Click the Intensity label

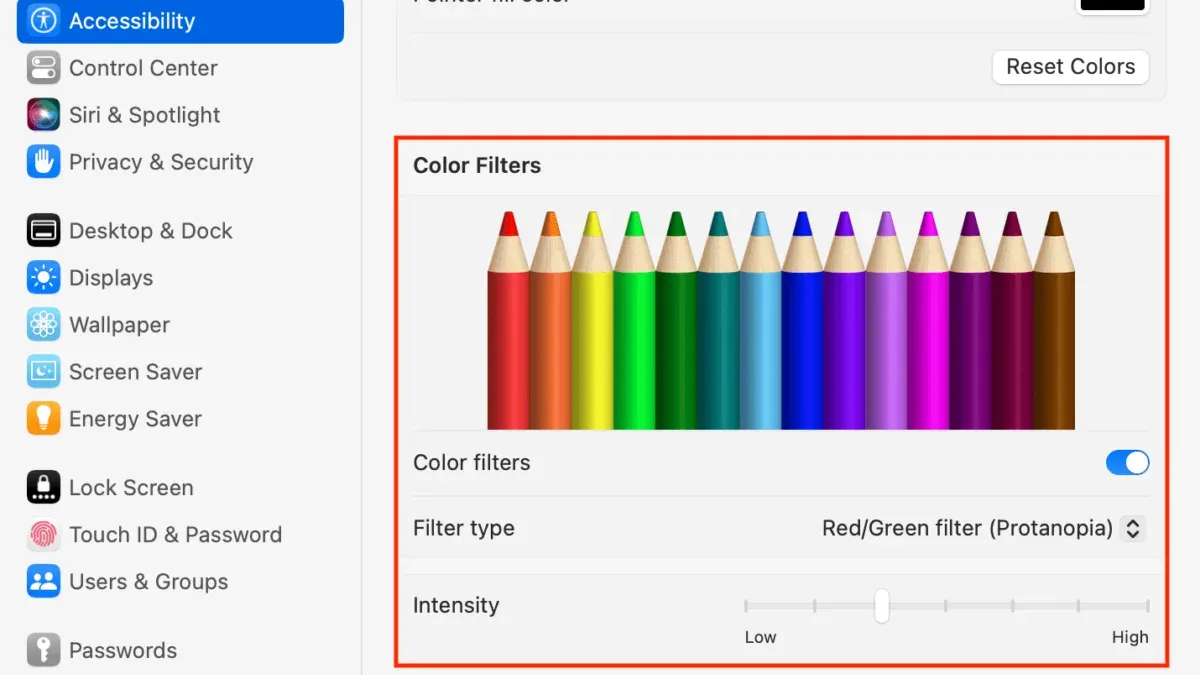[x=456, y=605]
